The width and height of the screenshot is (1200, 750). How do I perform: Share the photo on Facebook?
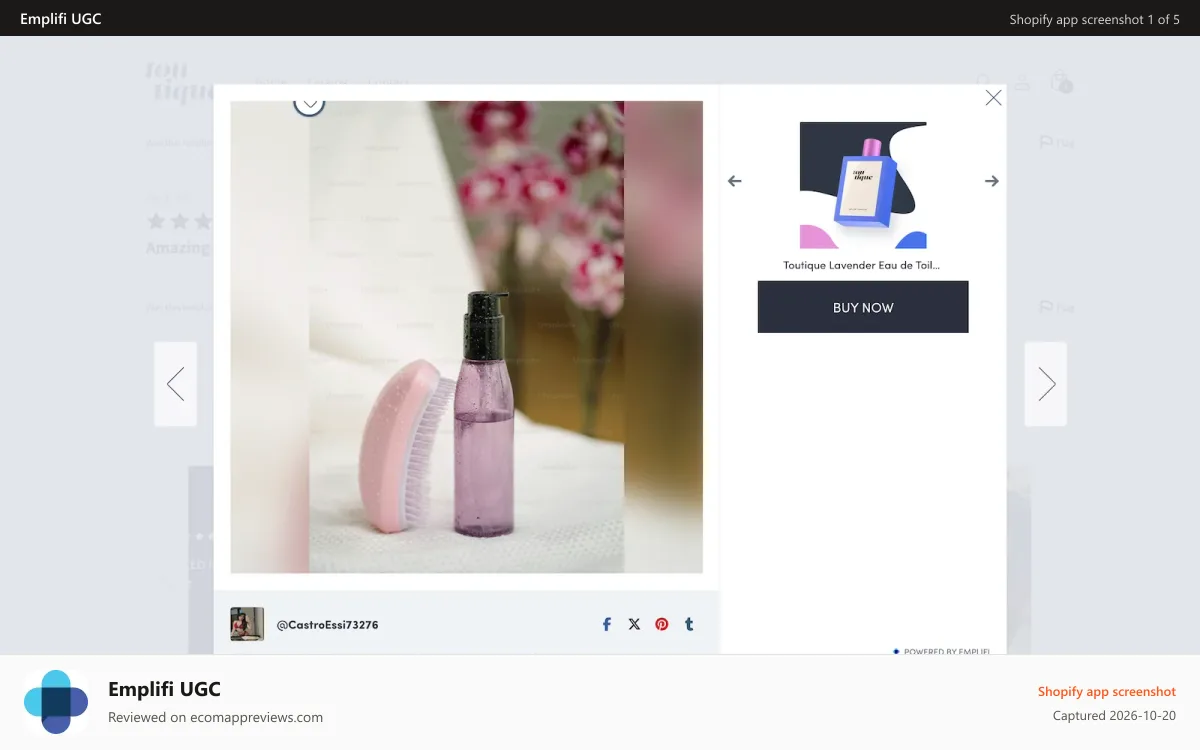(607, 624)
